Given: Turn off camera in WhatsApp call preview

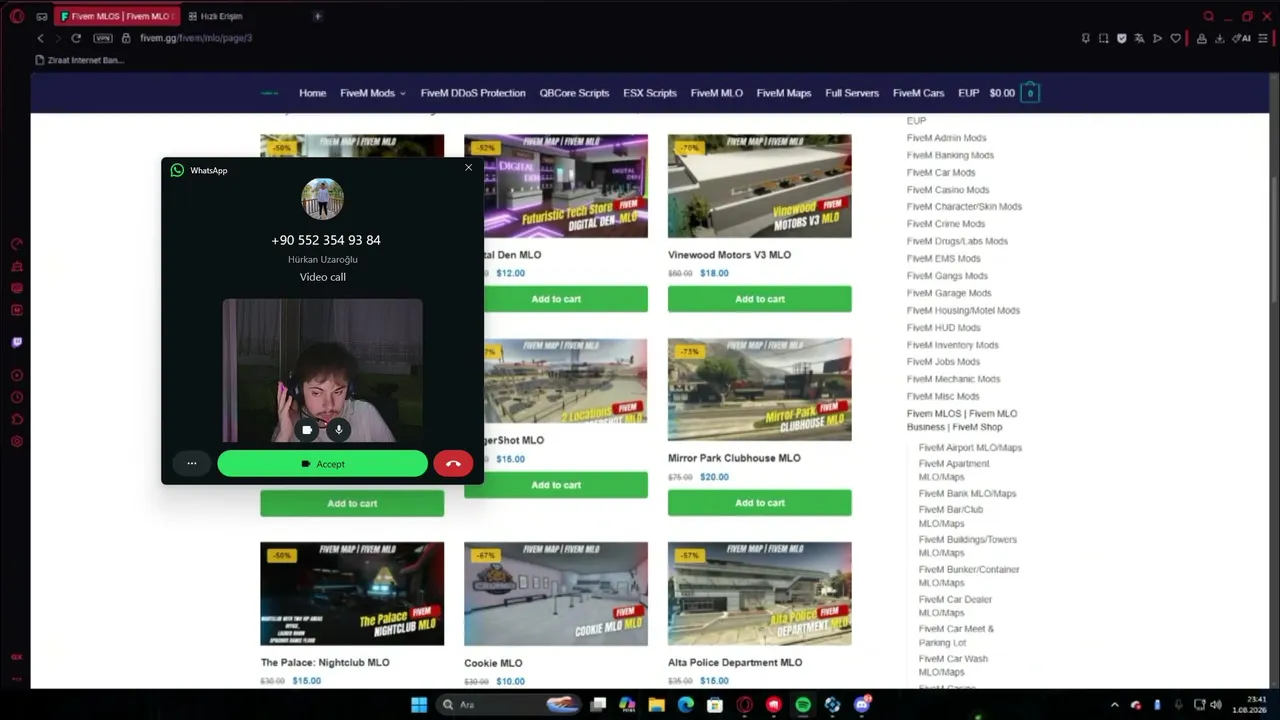Looking at the screenshot, I should (x=307, y=430).
